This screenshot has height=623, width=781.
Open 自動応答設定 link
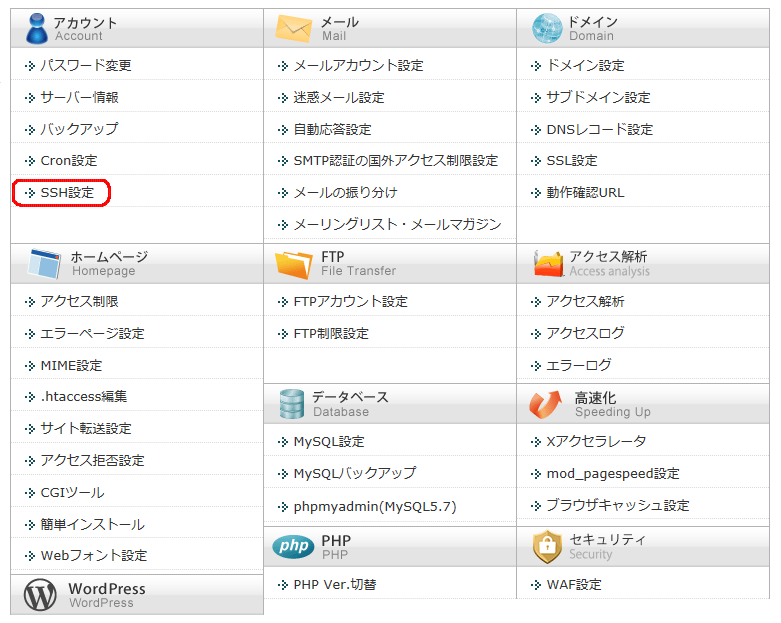pos(333,129)
